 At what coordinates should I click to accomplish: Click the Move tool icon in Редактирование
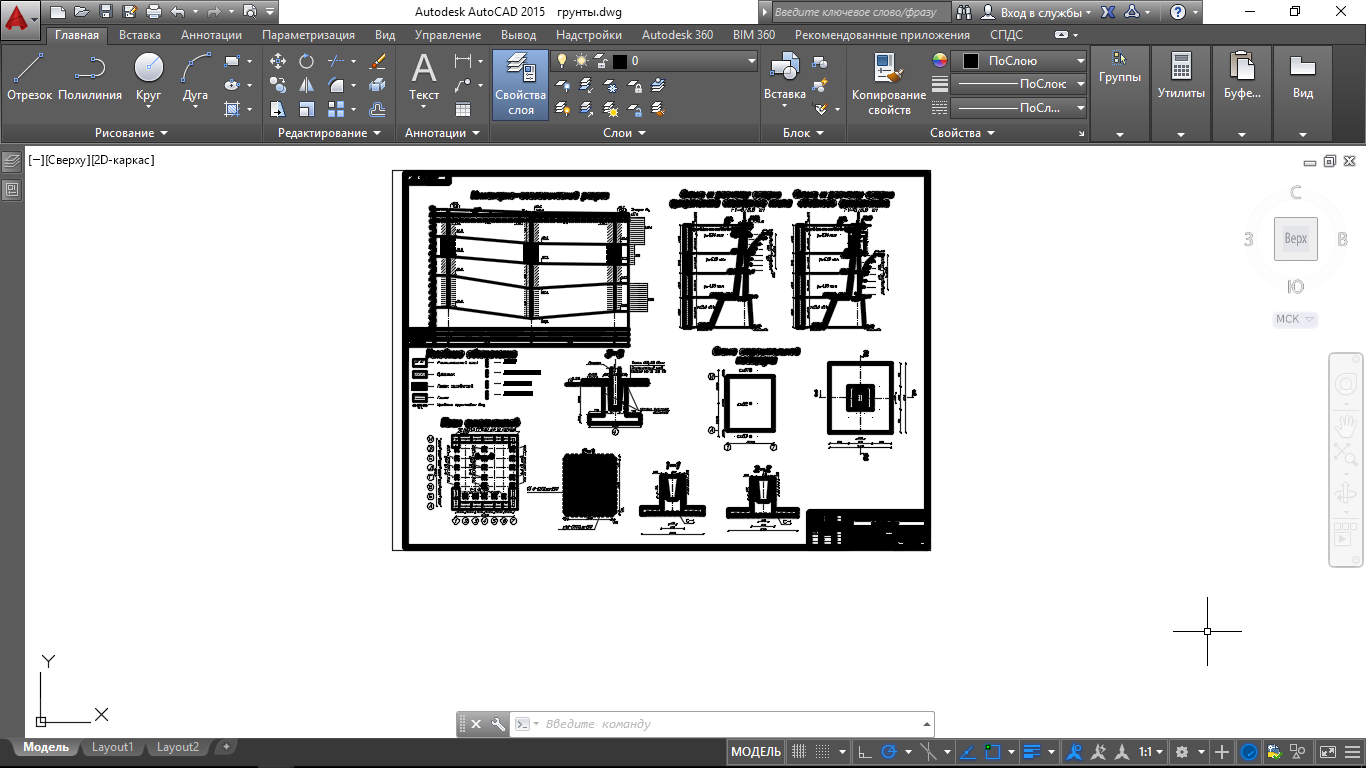tap(279, 61)
